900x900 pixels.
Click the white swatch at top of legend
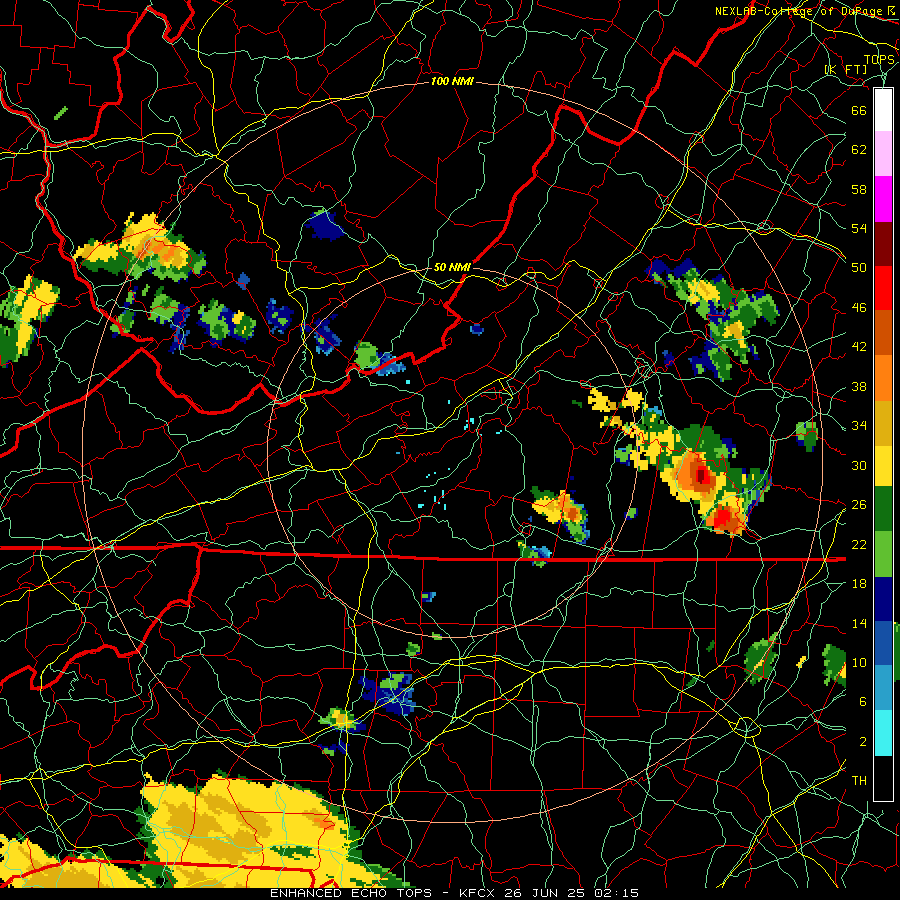(883, 110)
